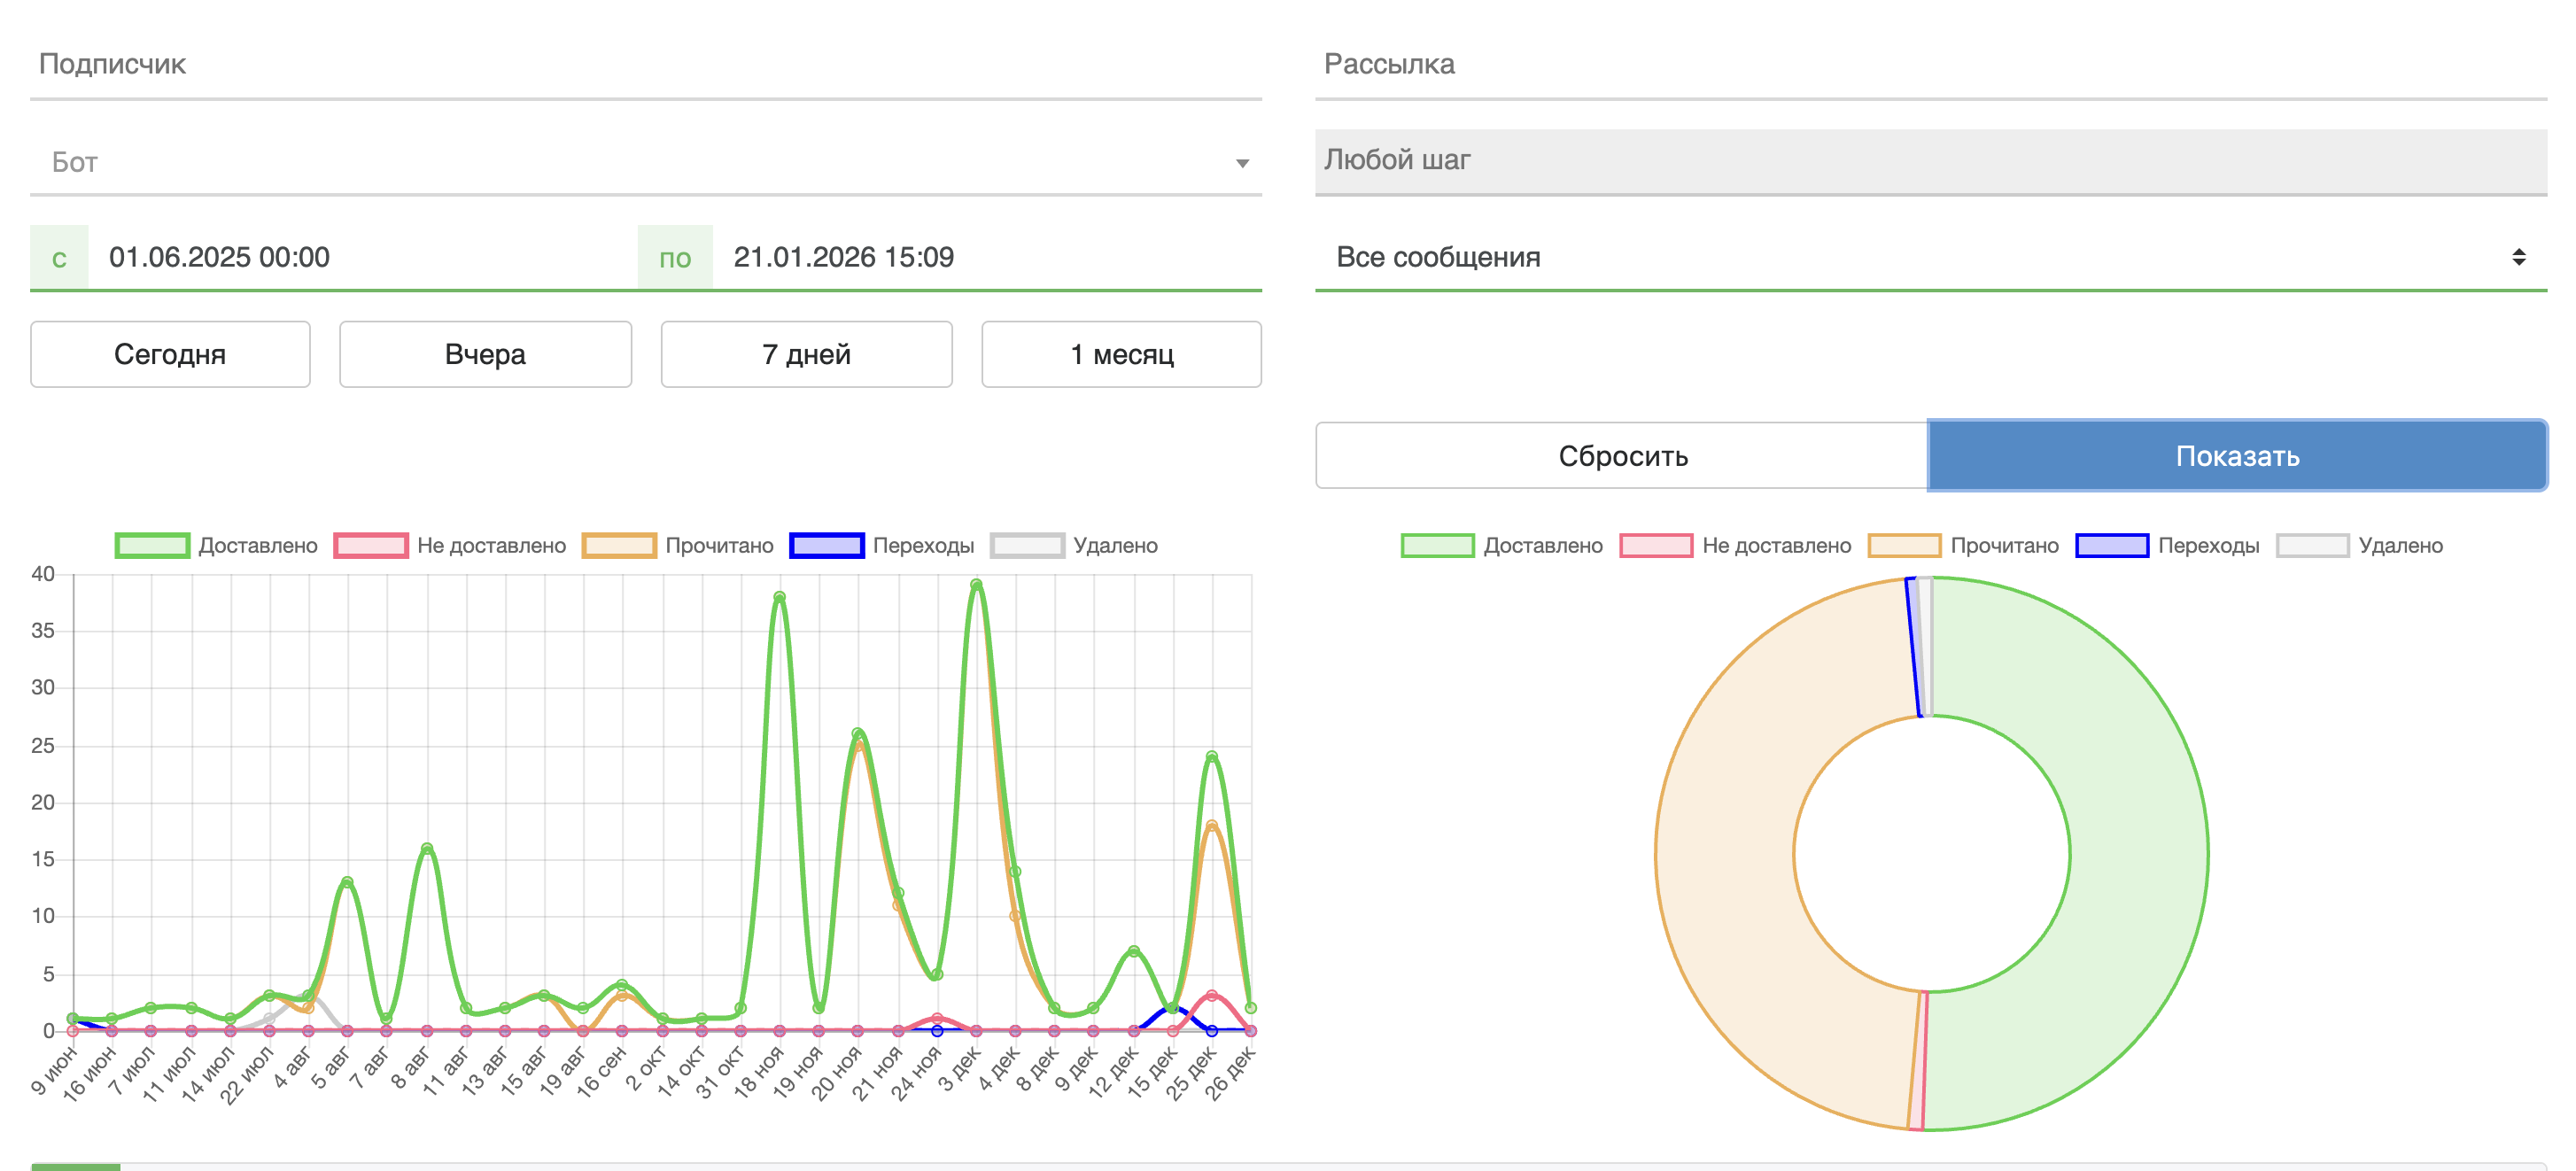Reset filters with 'Сбросить' button

(1622, 456)
